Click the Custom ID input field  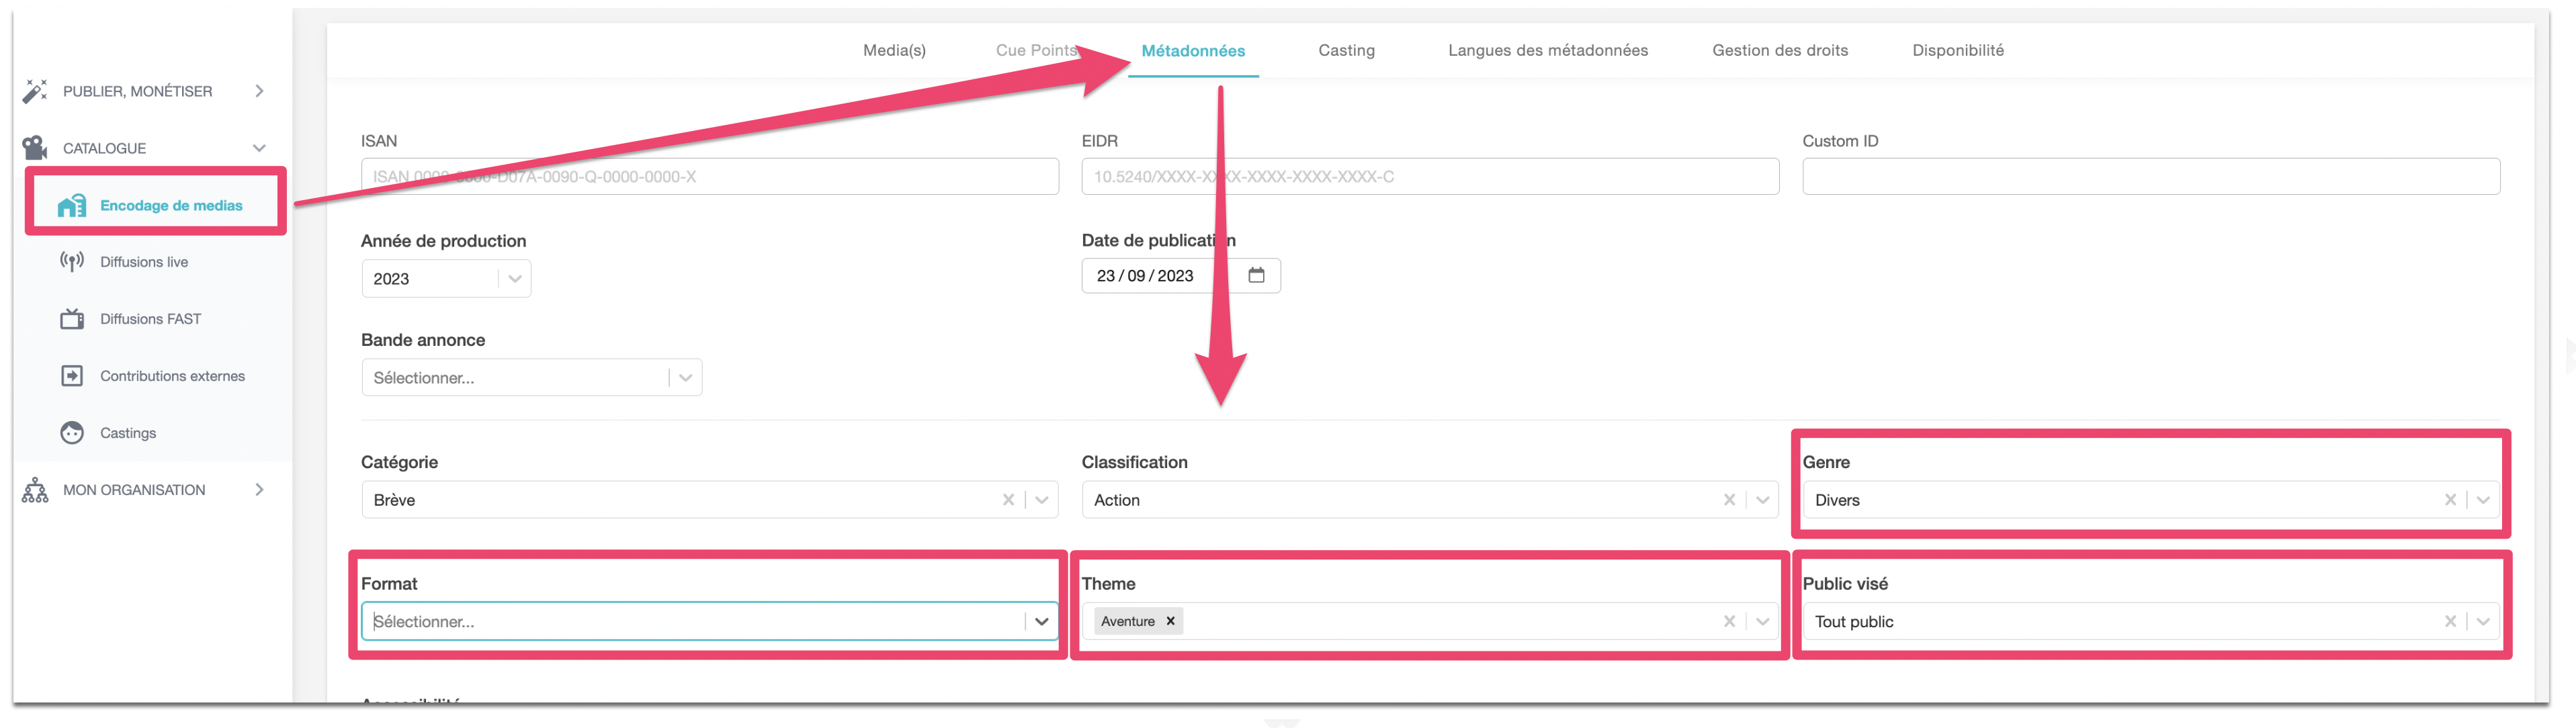click(x=2150, y=176)
